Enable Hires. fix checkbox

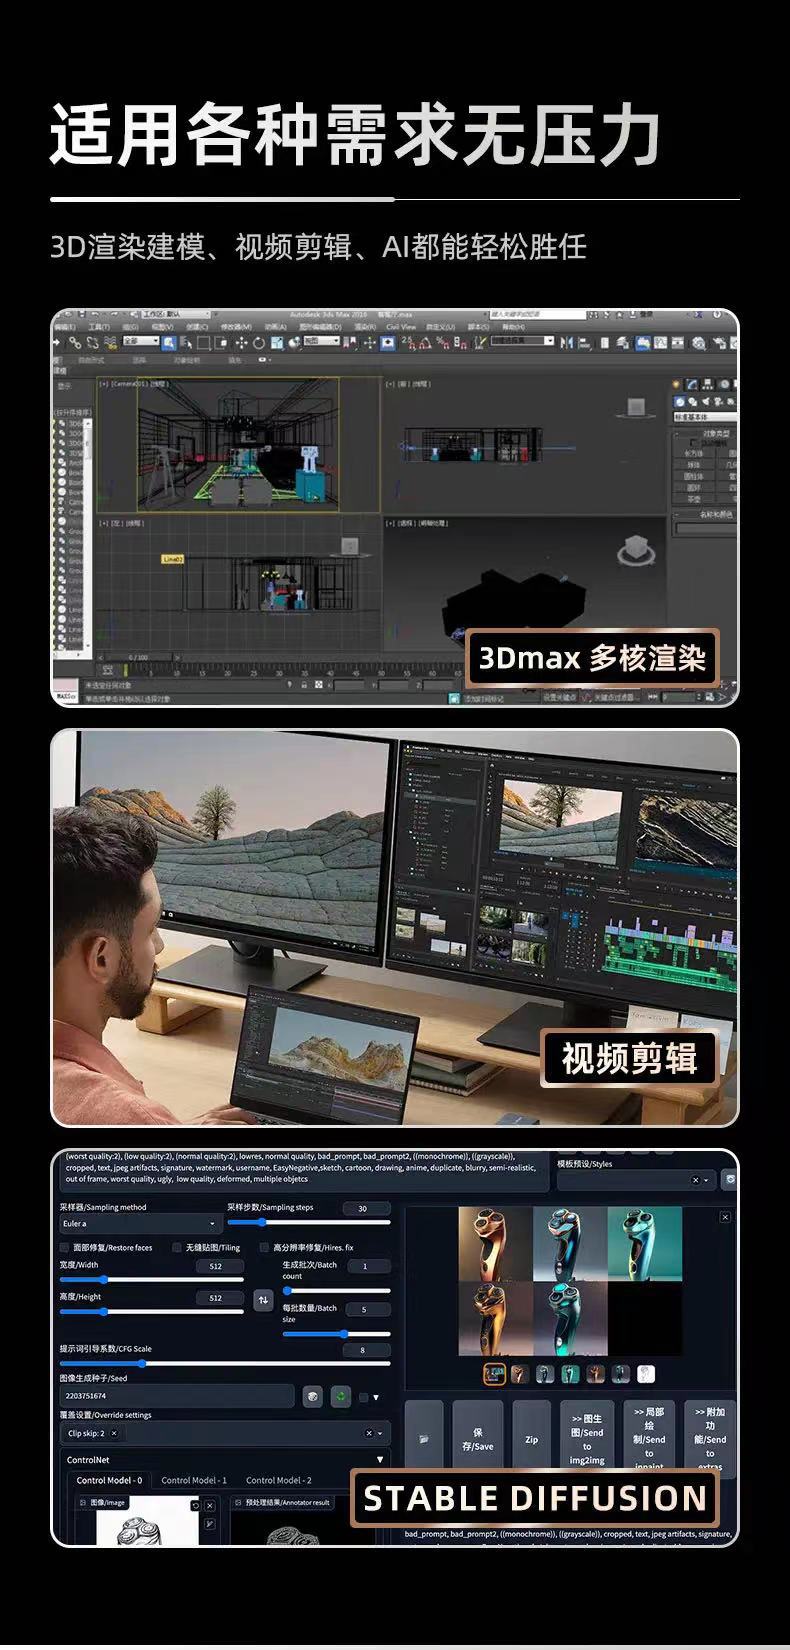click(264, 1248)
